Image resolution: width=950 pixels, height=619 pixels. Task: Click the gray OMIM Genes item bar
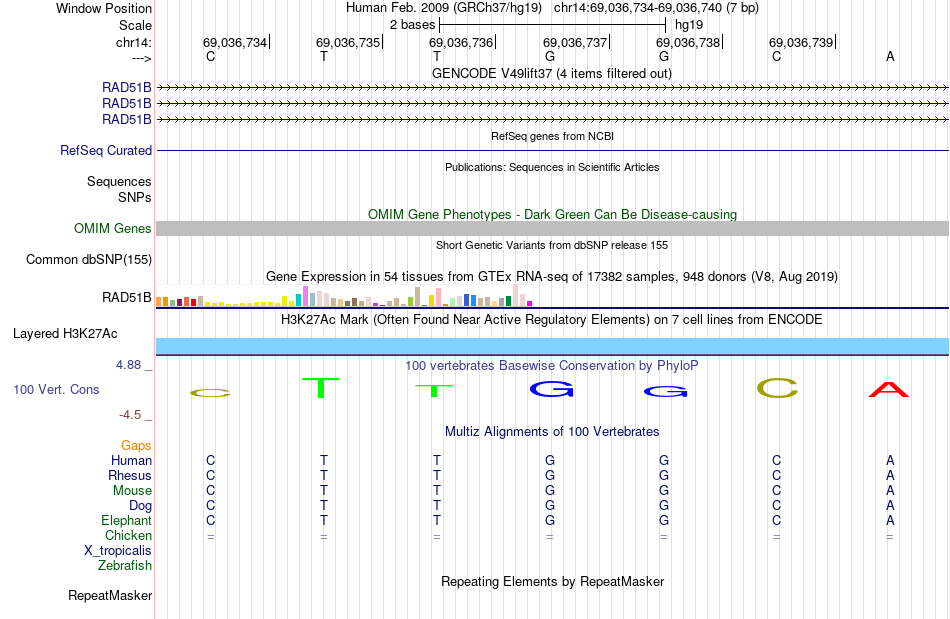(x=552, y=228)
